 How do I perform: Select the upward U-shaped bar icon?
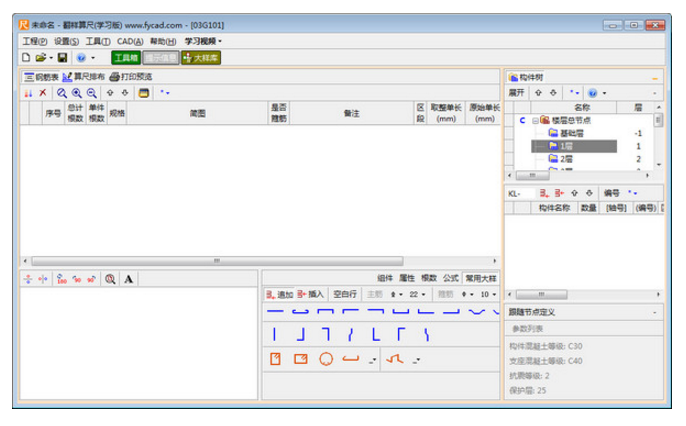[x=401, y=311]
